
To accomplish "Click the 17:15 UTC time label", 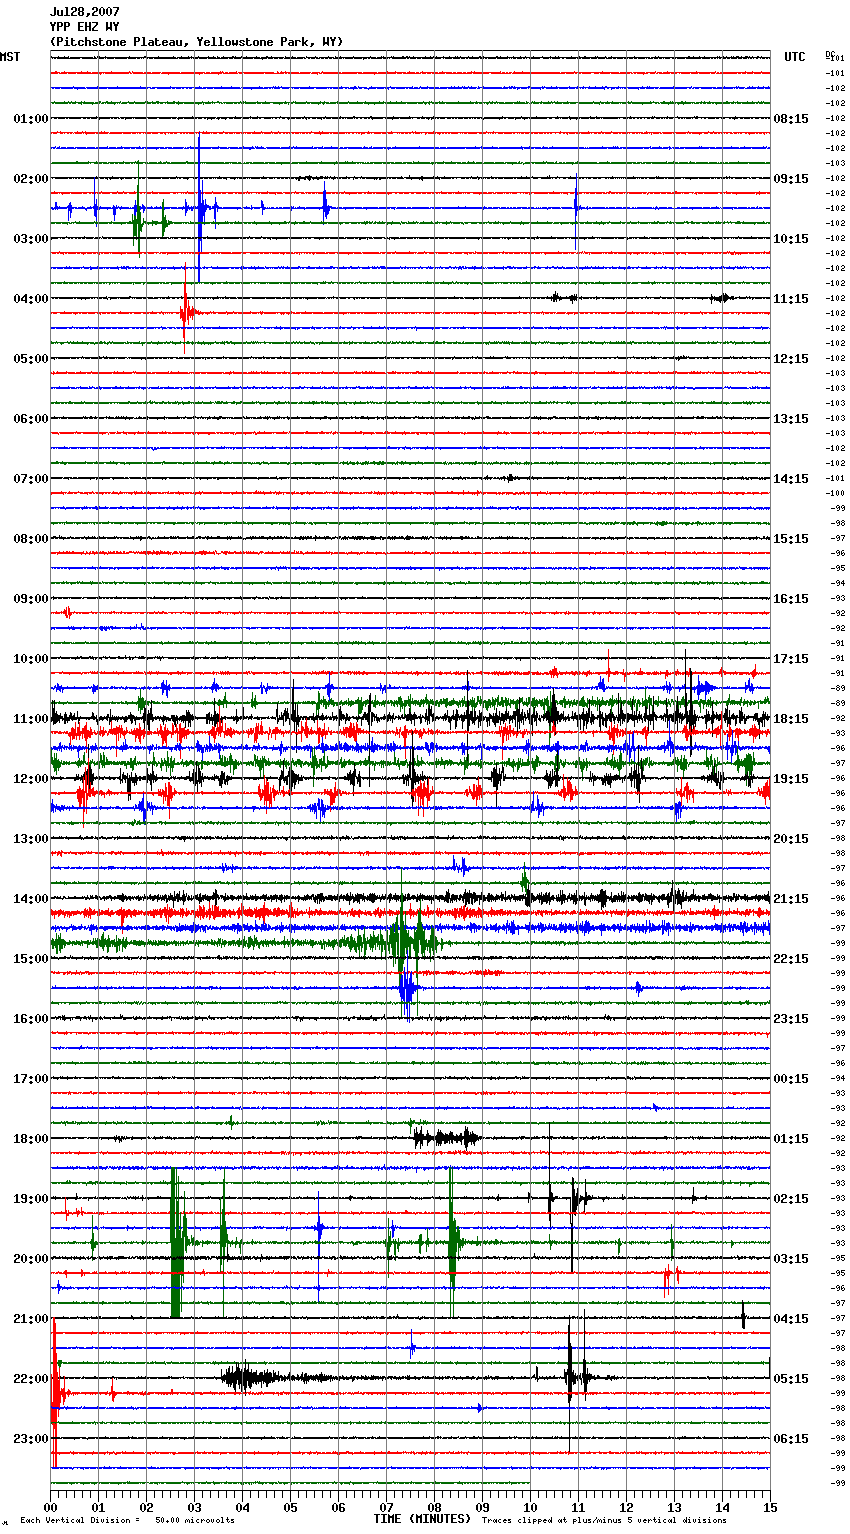I will 791,659.
